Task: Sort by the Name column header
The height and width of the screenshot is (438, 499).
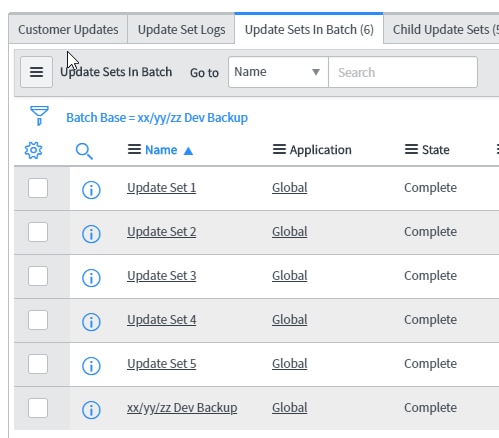Action: click(161, 150)
